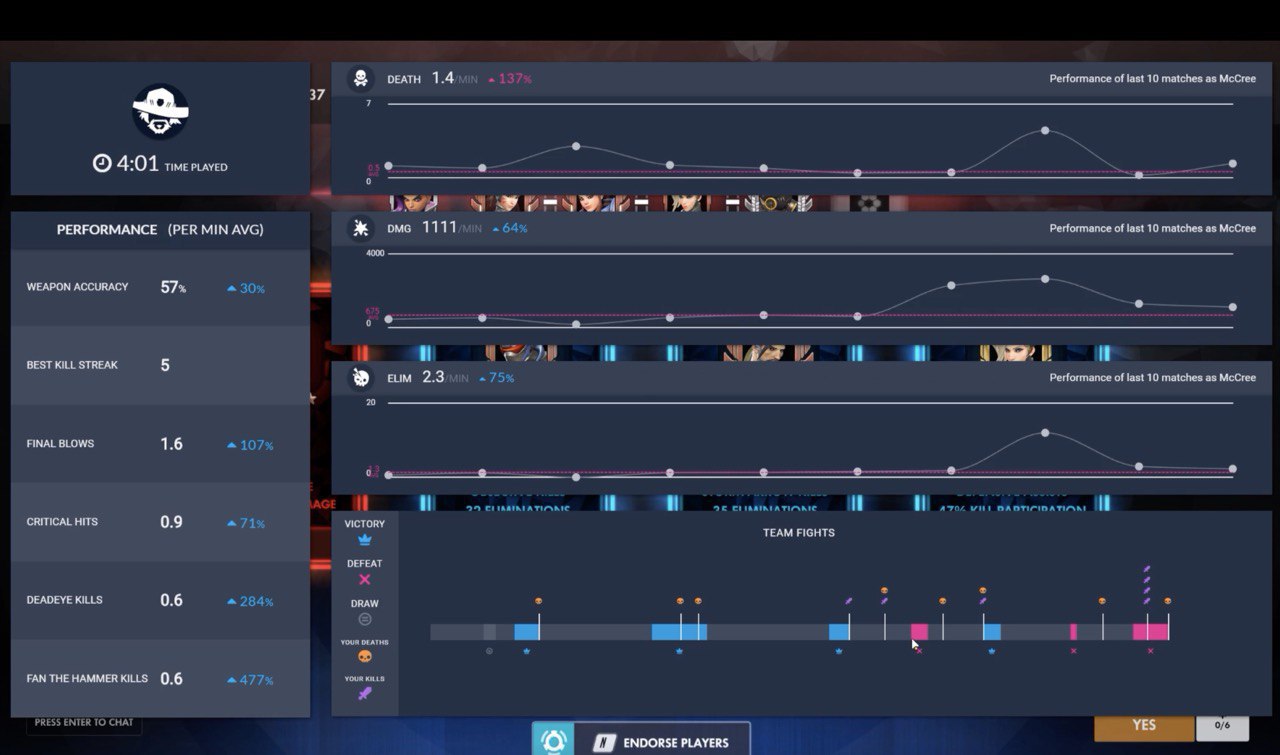1280x755 pixels.
Task: Click the 57% weapon accuracy value
Action: tap(173, 287)
